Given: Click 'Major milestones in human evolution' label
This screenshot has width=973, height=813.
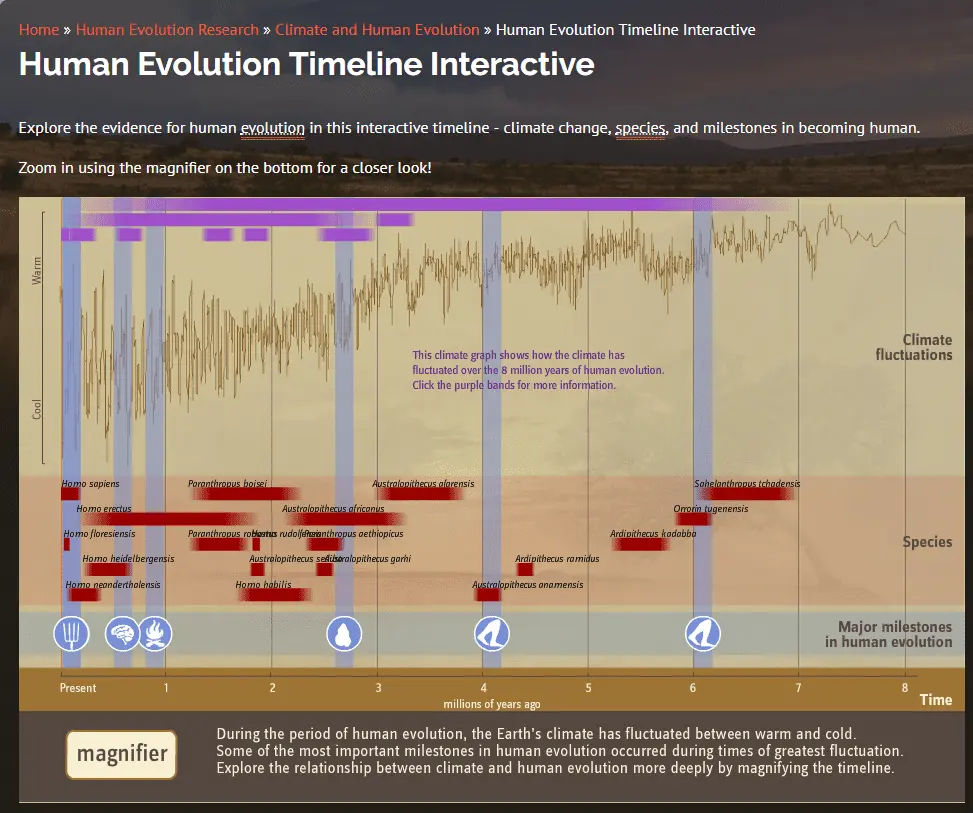Looking at the screenshot, I should [x=889, y=634].
